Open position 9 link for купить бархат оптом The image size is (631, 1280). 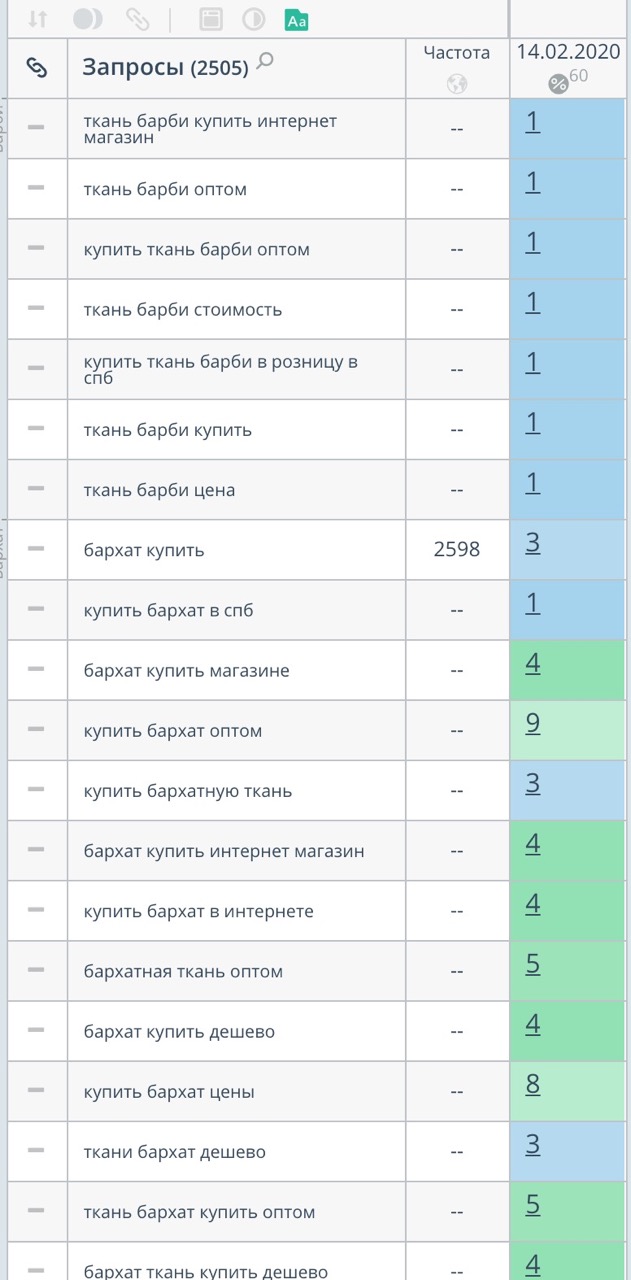533,724
